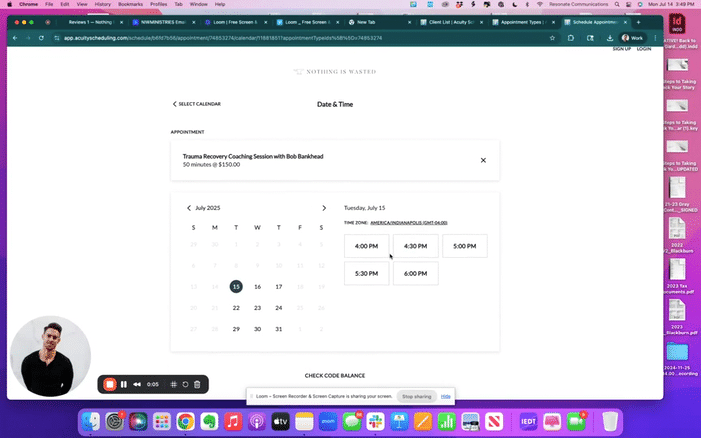701x438 pixels.
Task: Click the Stop sharing button
Action: pos(416,396)
